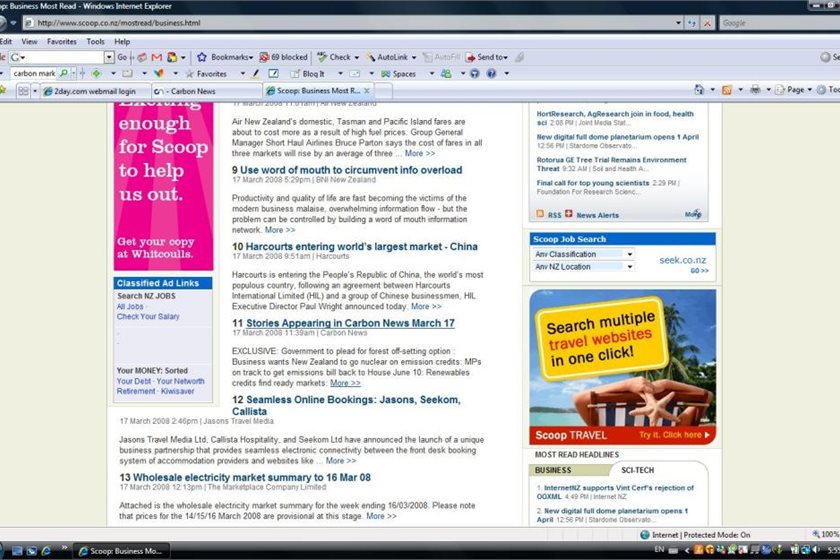The height and width of the screenshot is (560, 840).
Task: Open the Favorites menu
Action: [x=61, y=42]
